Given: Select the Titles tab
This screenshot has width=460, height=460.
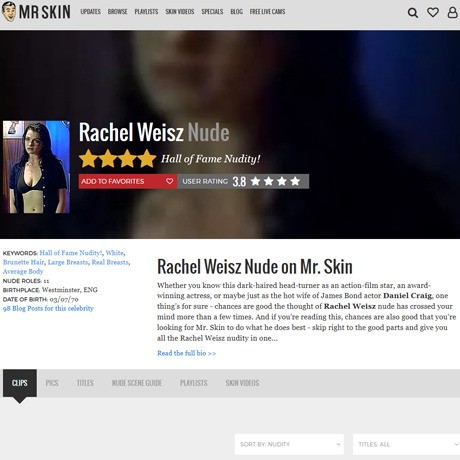Looking at the screenshot, I should 85,383.
